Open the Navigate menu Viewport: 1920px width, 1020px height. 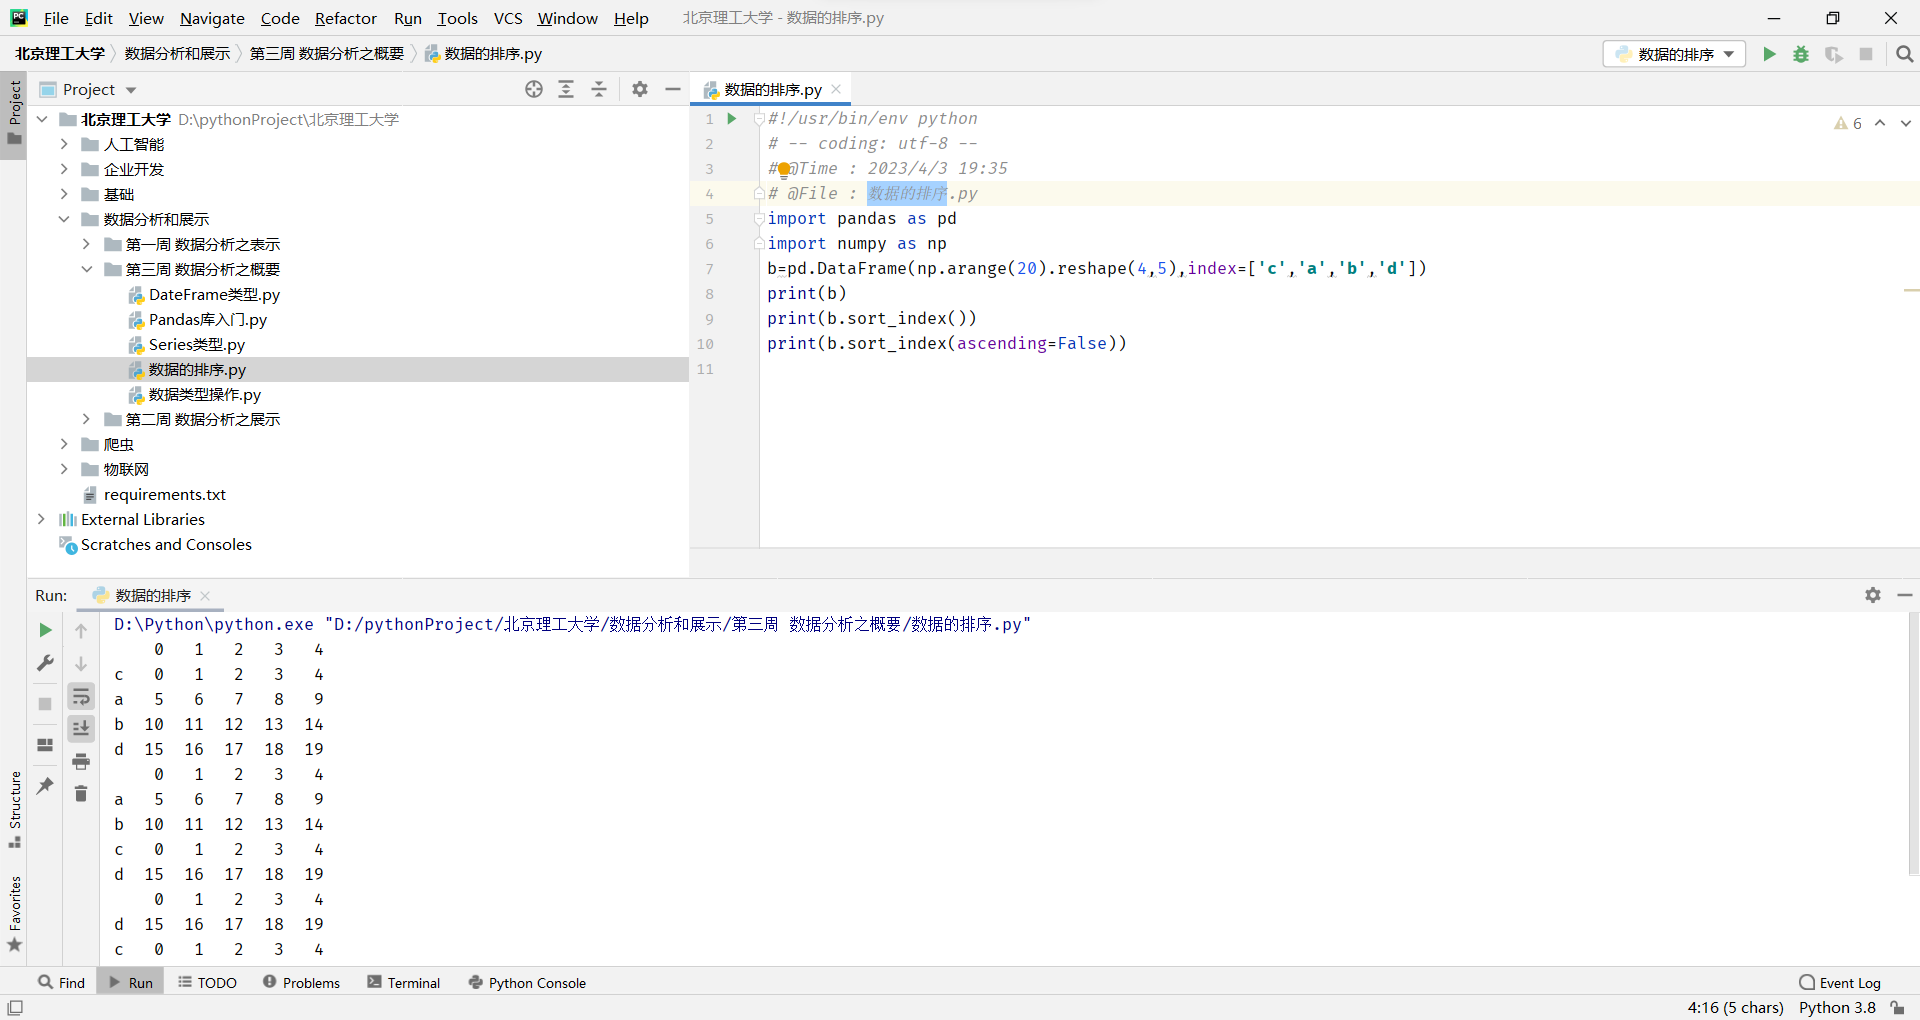click(x=212, y=18)
